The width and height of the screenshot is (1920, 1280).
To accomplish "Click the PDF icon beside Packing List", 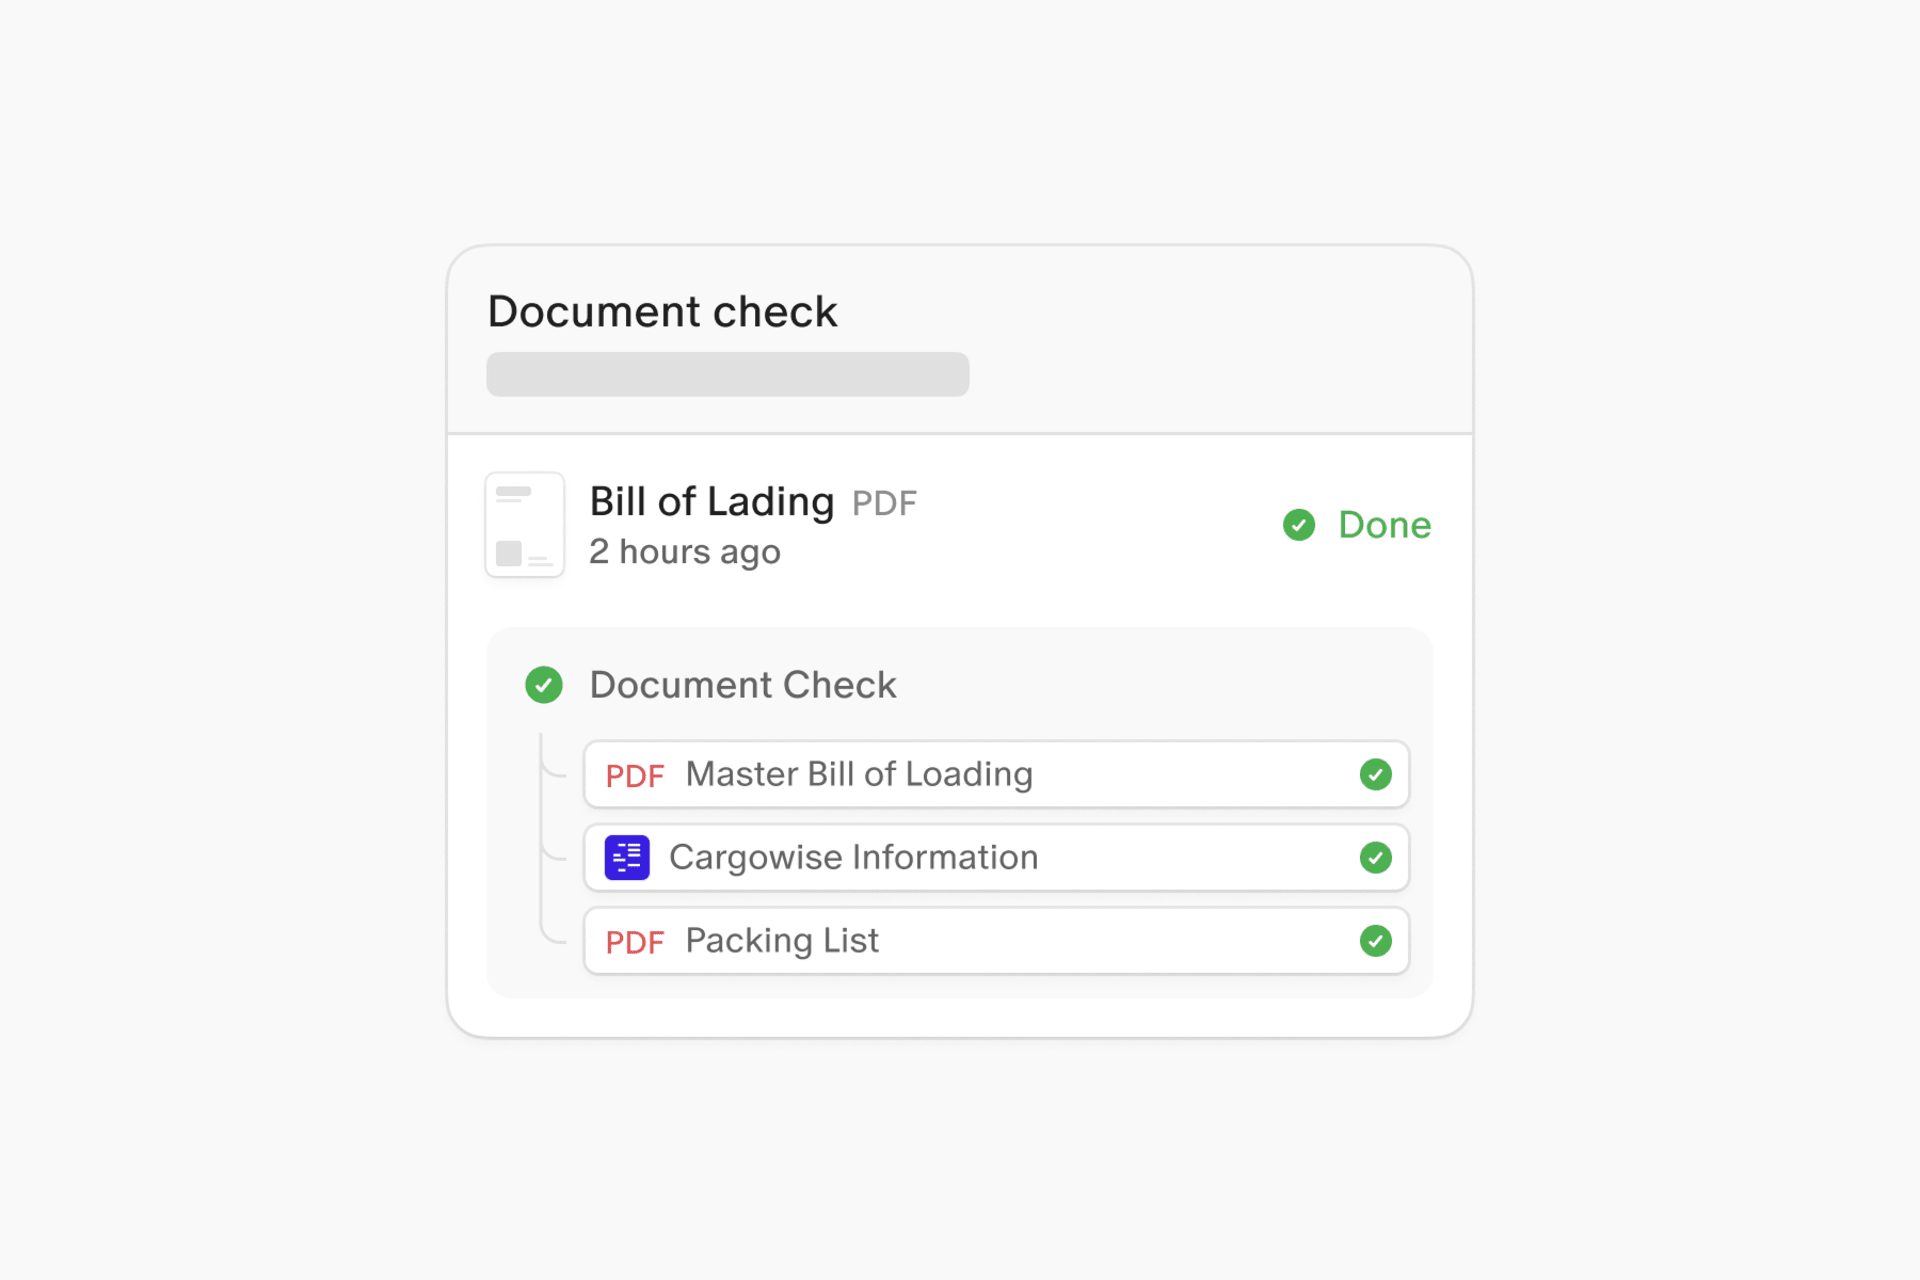I will (634, 942).
